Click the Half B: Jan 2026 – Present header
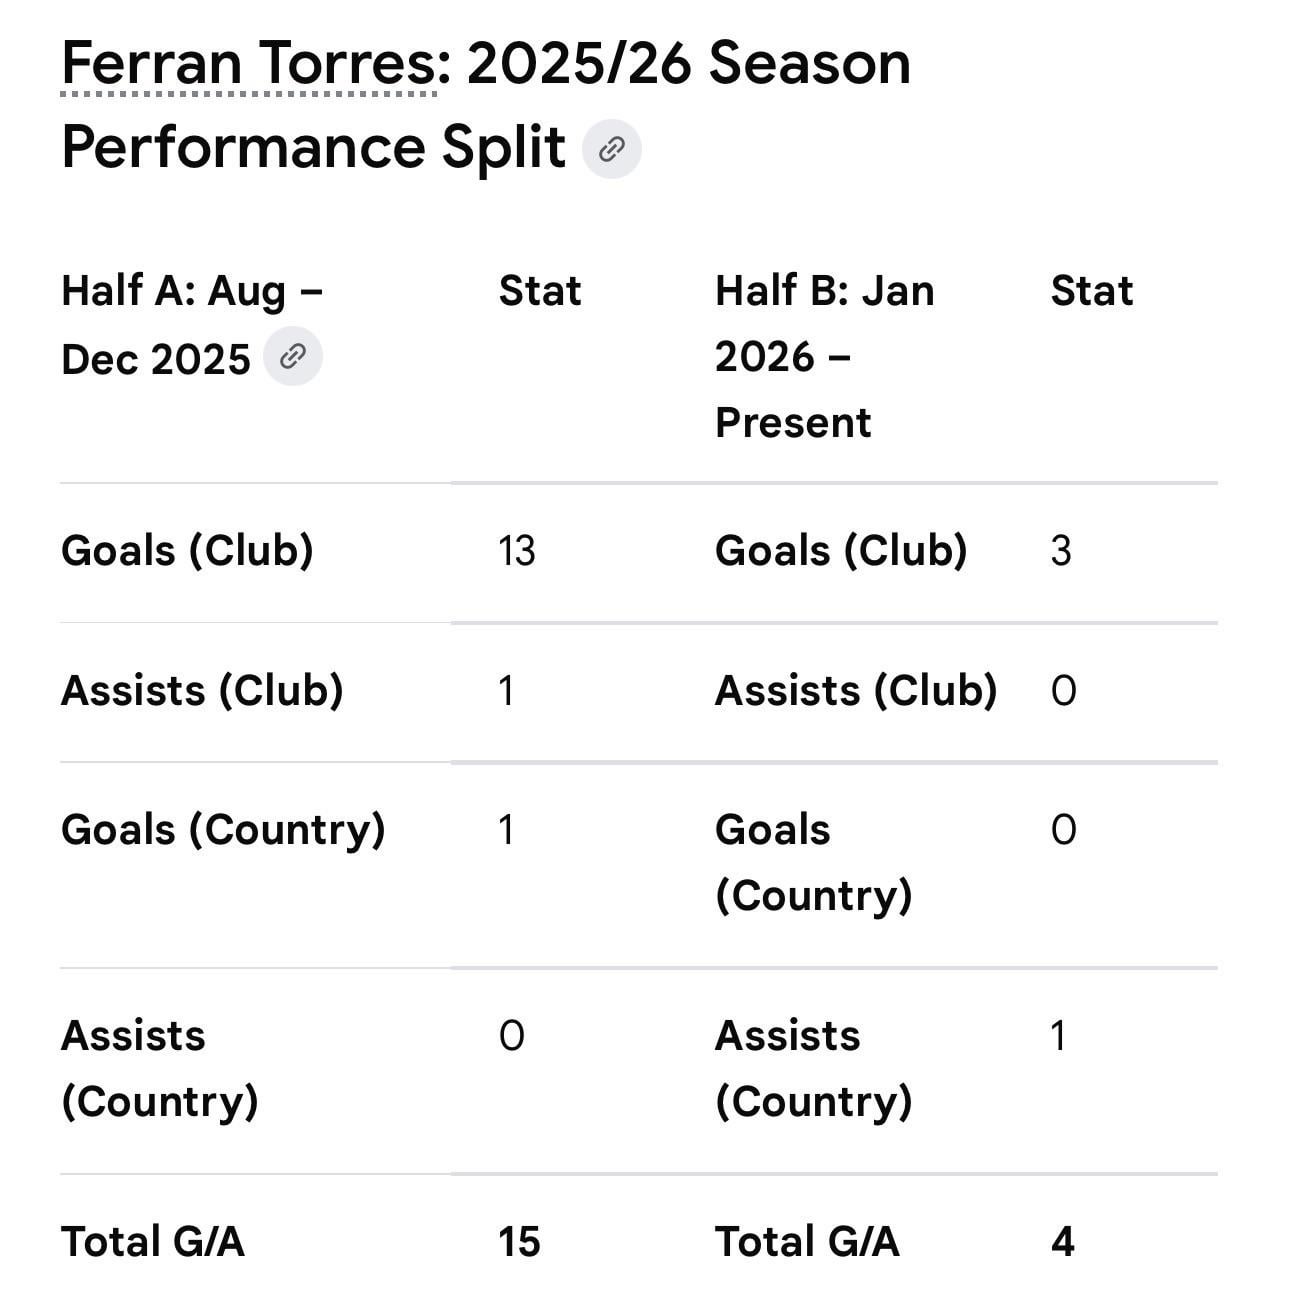This screenshot has height=1304, width=1290. pyautogui.click(x=824, y=356)
